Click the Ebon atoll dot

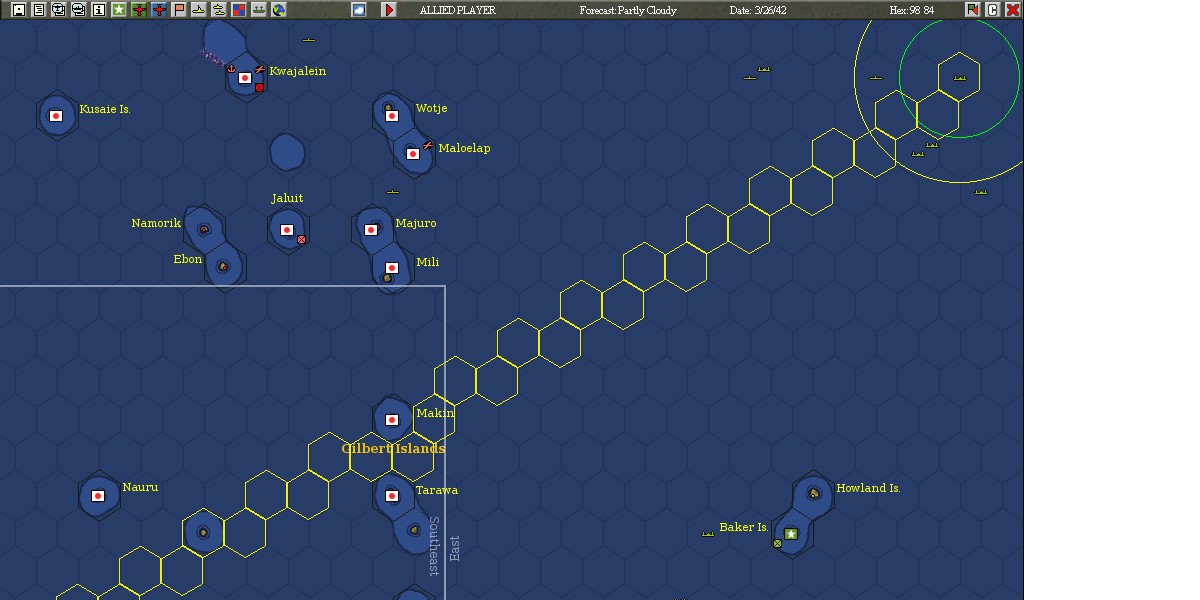[x=223, y=266]
